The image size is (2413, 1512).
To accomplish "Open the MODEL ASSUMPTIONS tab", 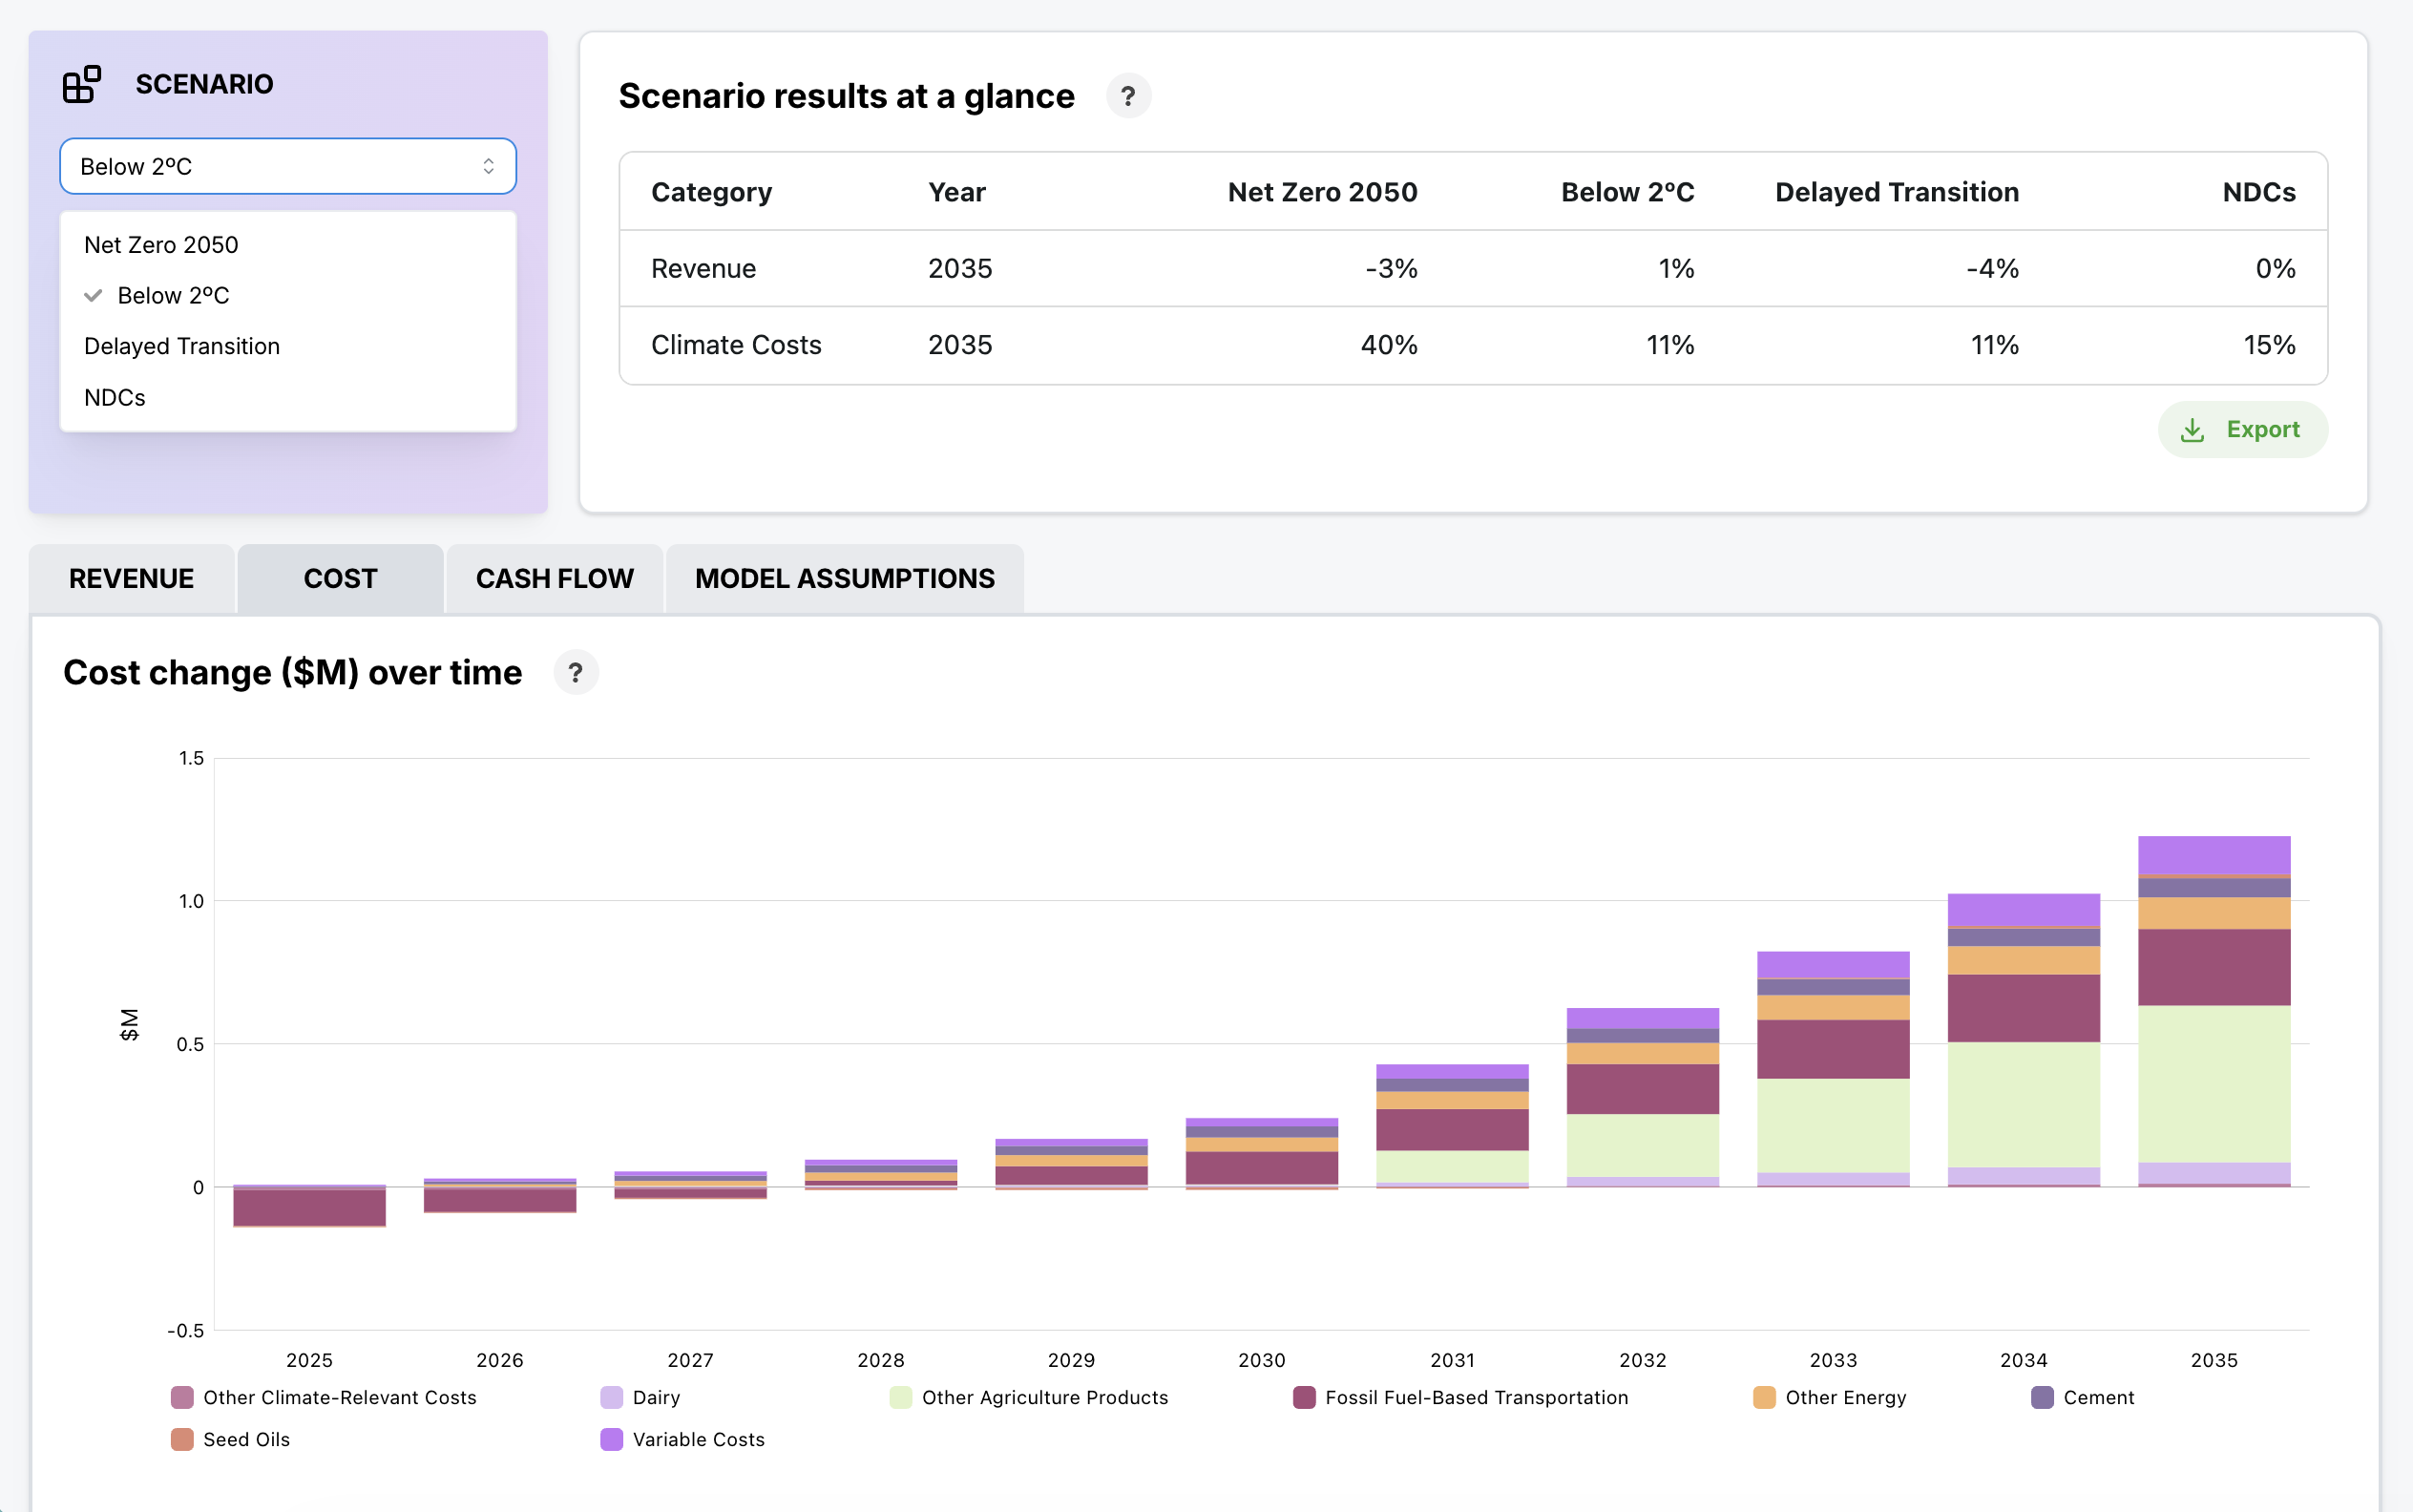I will [844, 578].
